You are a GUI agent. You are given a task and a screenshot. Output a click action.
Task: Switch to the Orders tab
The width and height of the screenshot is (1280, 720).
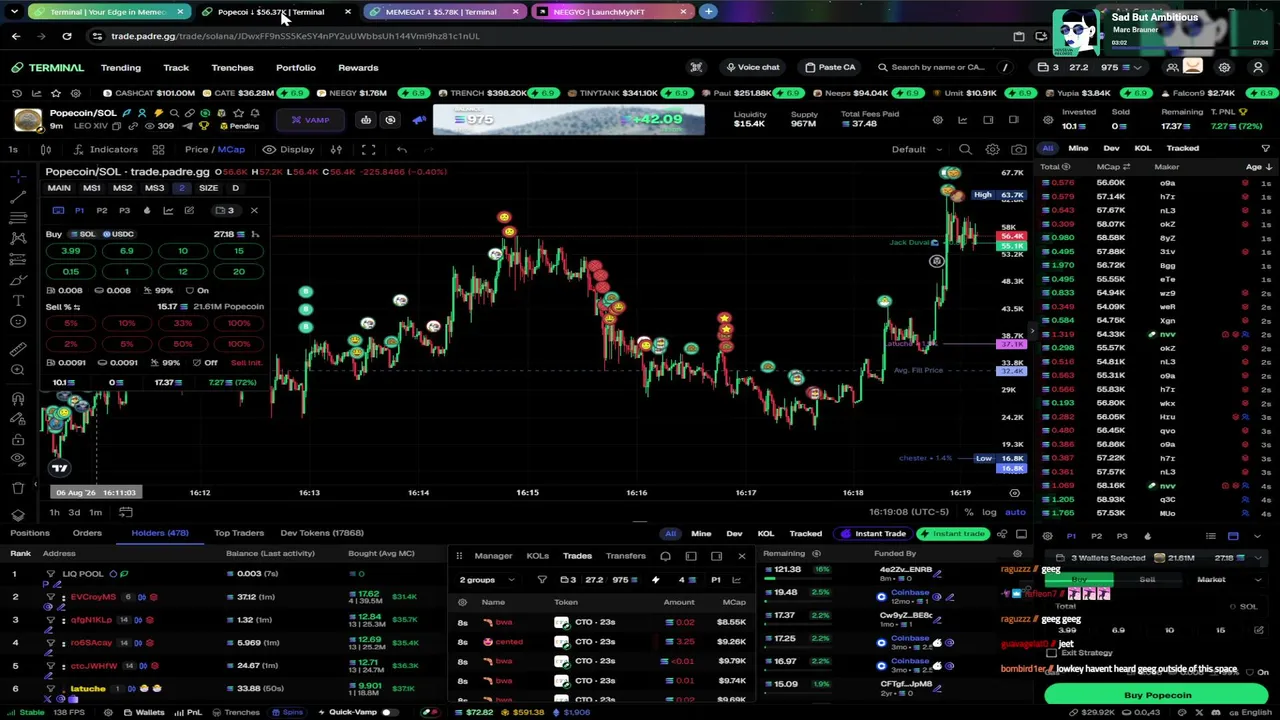(x=87, y=533)
